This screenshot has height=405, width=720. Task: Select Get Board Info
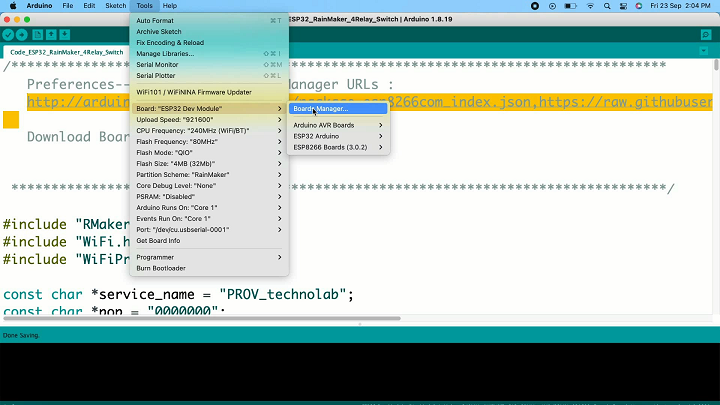pos(209,241)
